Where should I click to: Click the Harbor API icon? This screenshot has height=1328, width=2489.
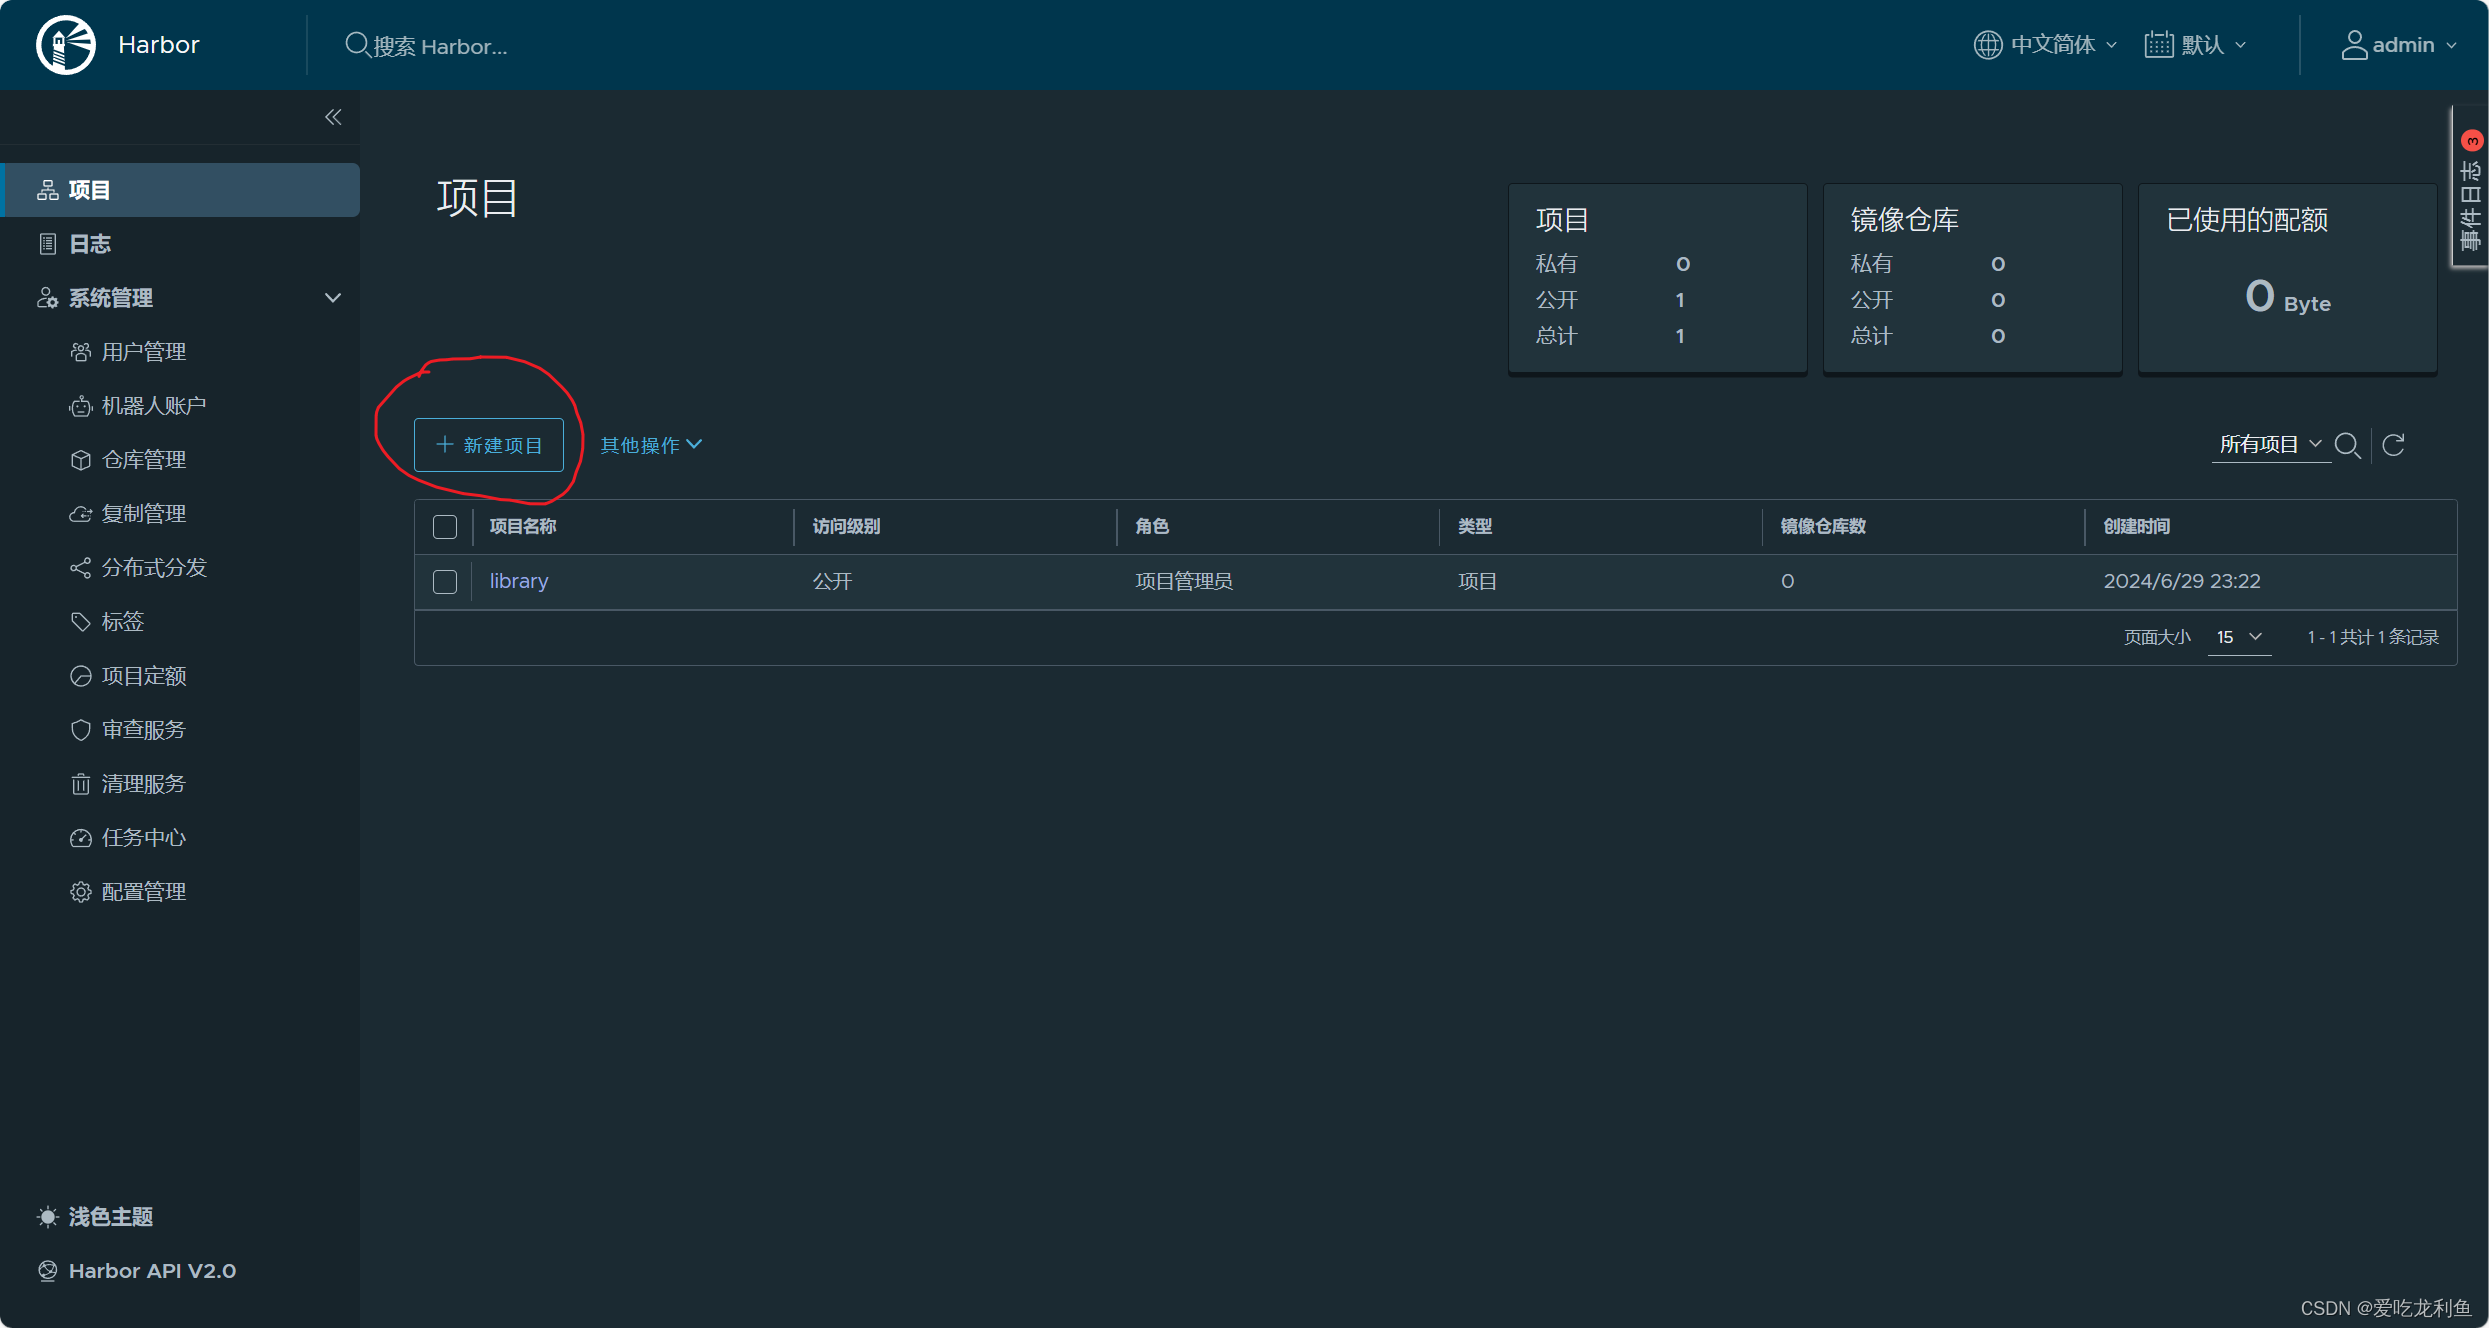point(47,1271)
